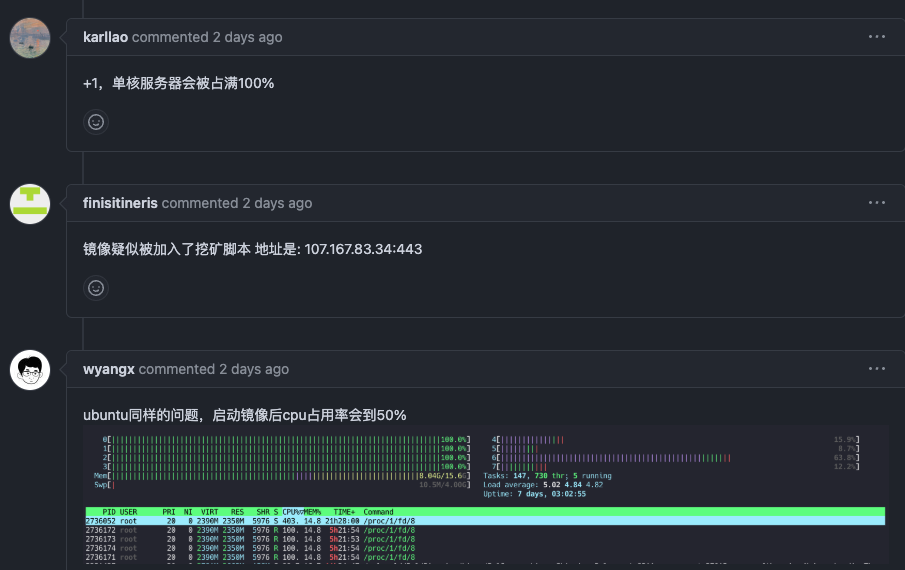Open options menu on finisitineris's comment

click(x=877, y=202)
